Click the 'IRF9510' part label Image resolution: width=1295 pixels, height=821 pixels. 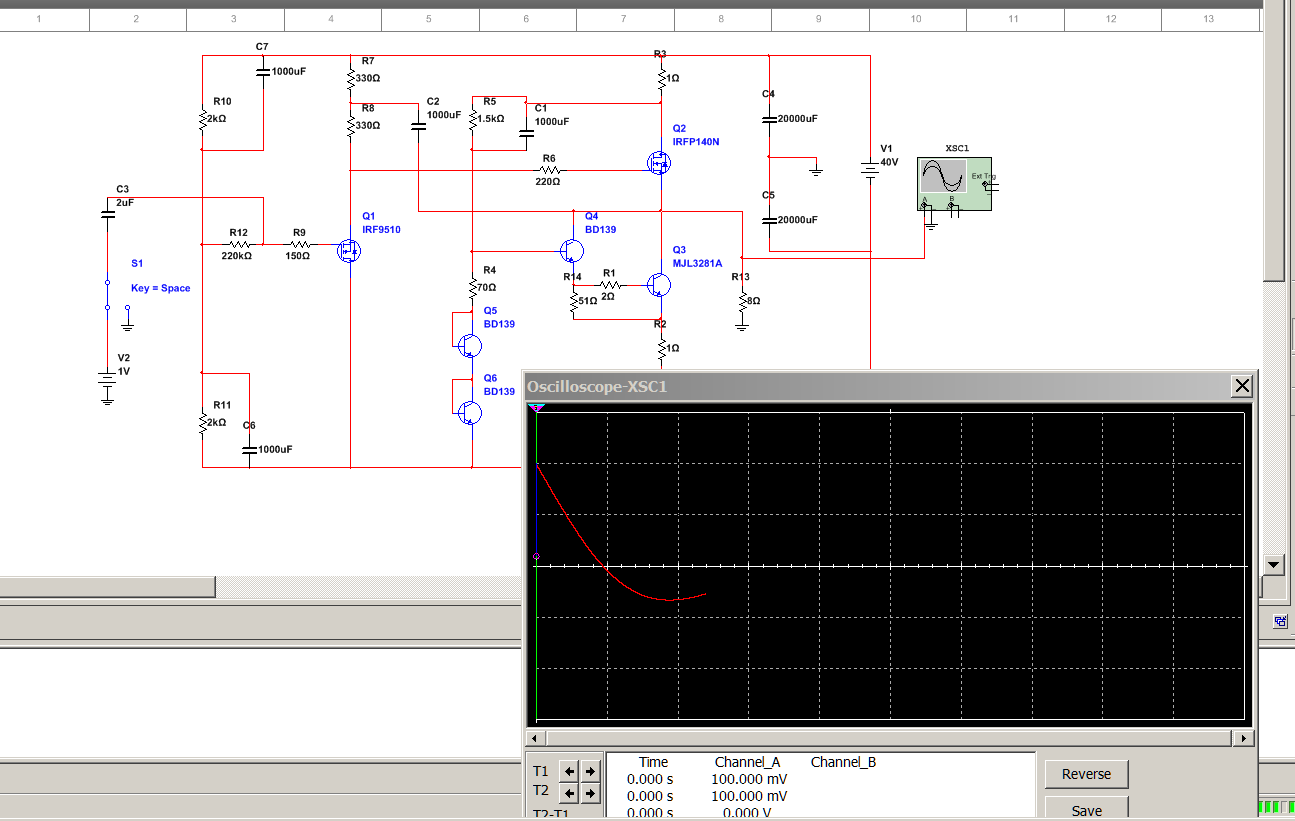pos(381,230)
